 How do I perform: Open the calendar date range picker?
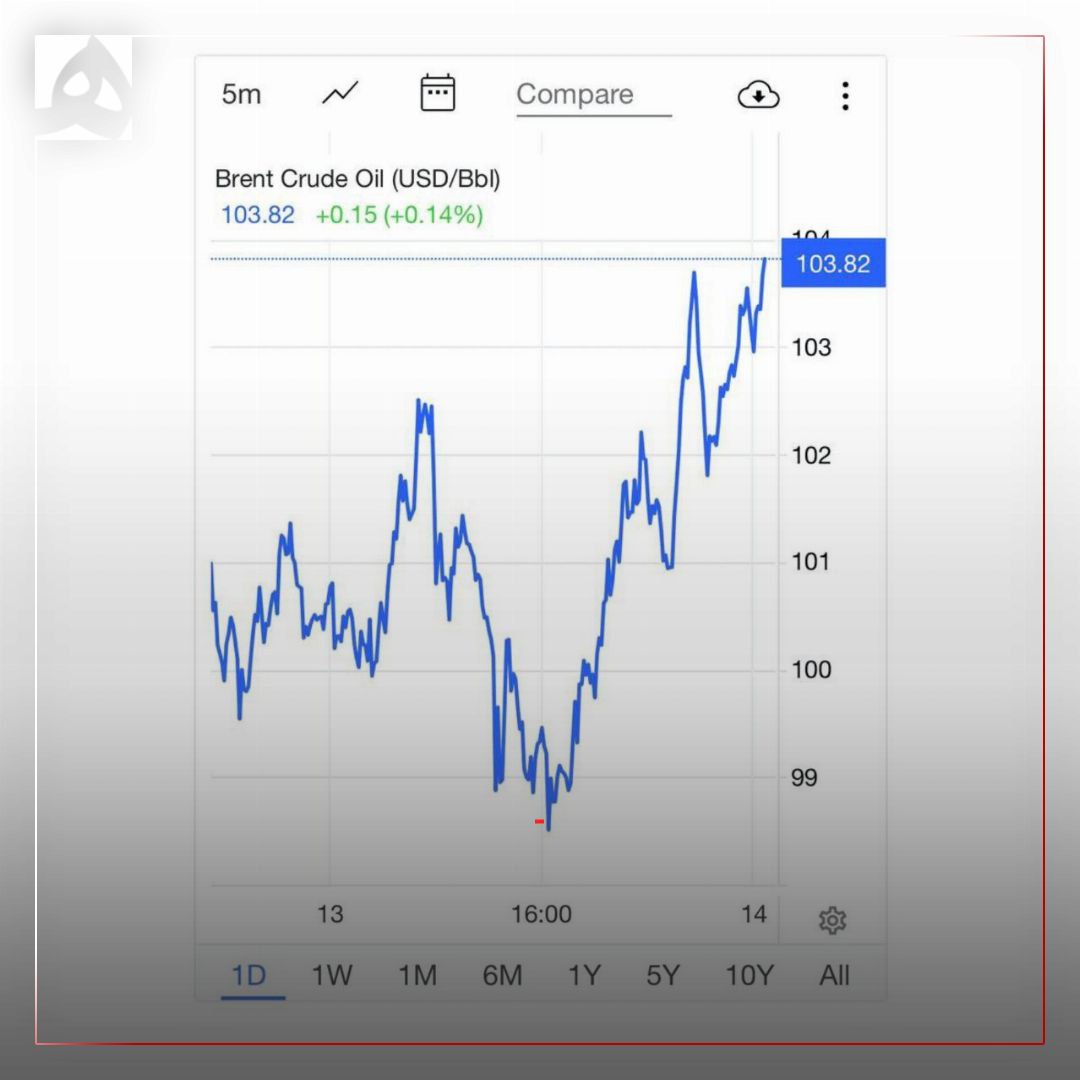[437, 93]
